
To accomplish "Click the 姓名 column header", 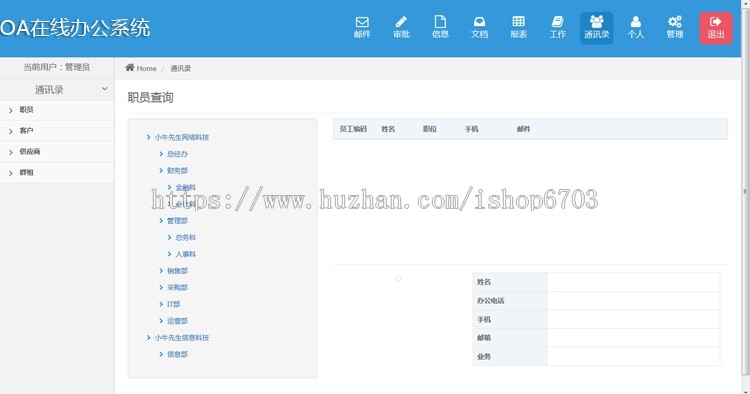I will pyautogui.click(x=388, y=129).
